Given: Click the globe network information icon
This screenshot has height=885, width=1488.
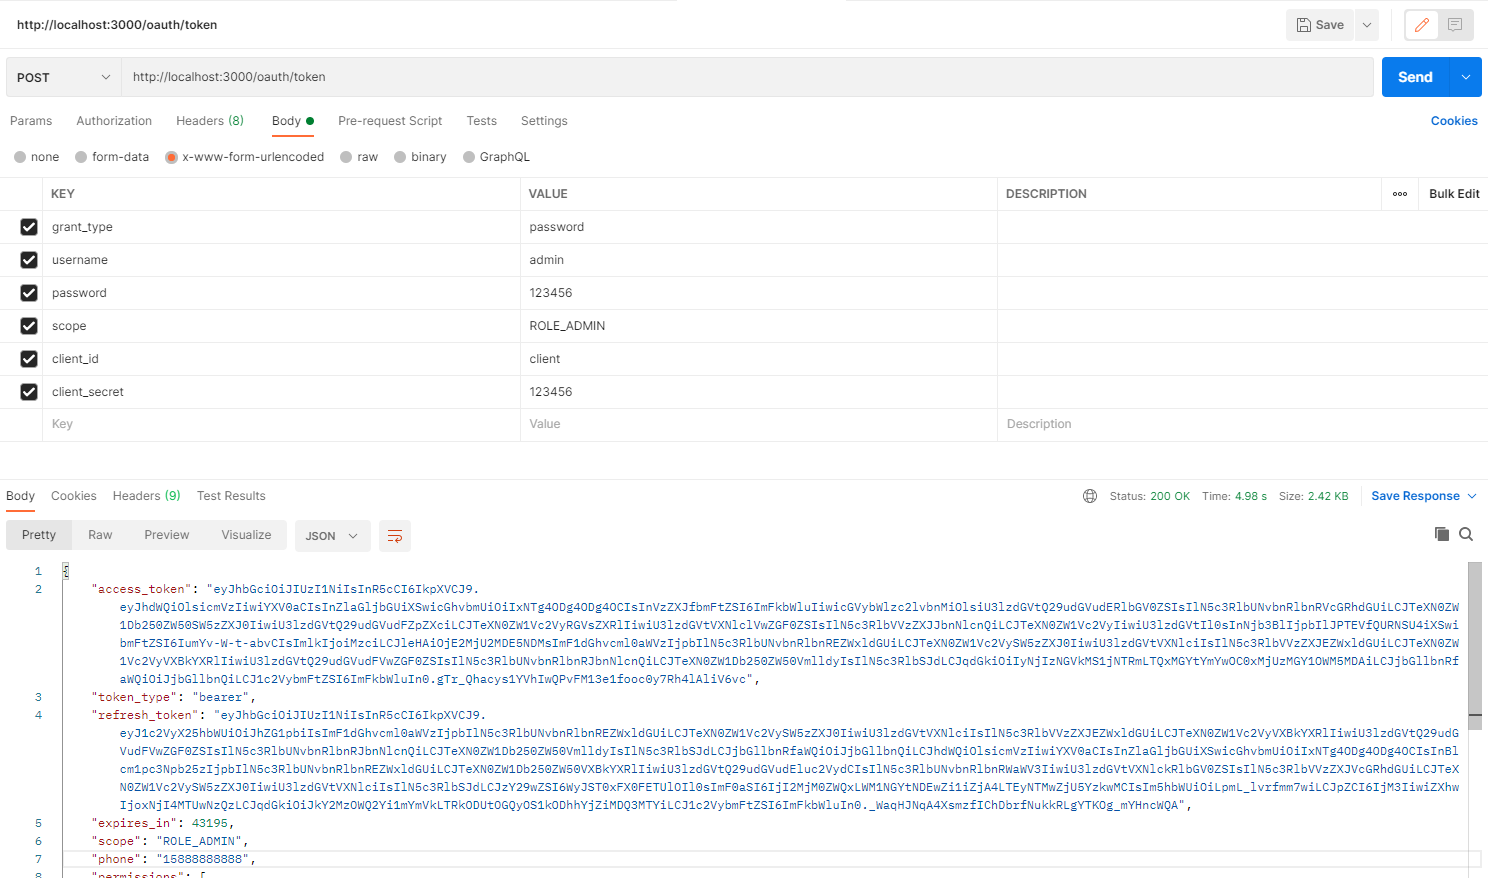Looking at the screenshot, I should click(1090, 496).
